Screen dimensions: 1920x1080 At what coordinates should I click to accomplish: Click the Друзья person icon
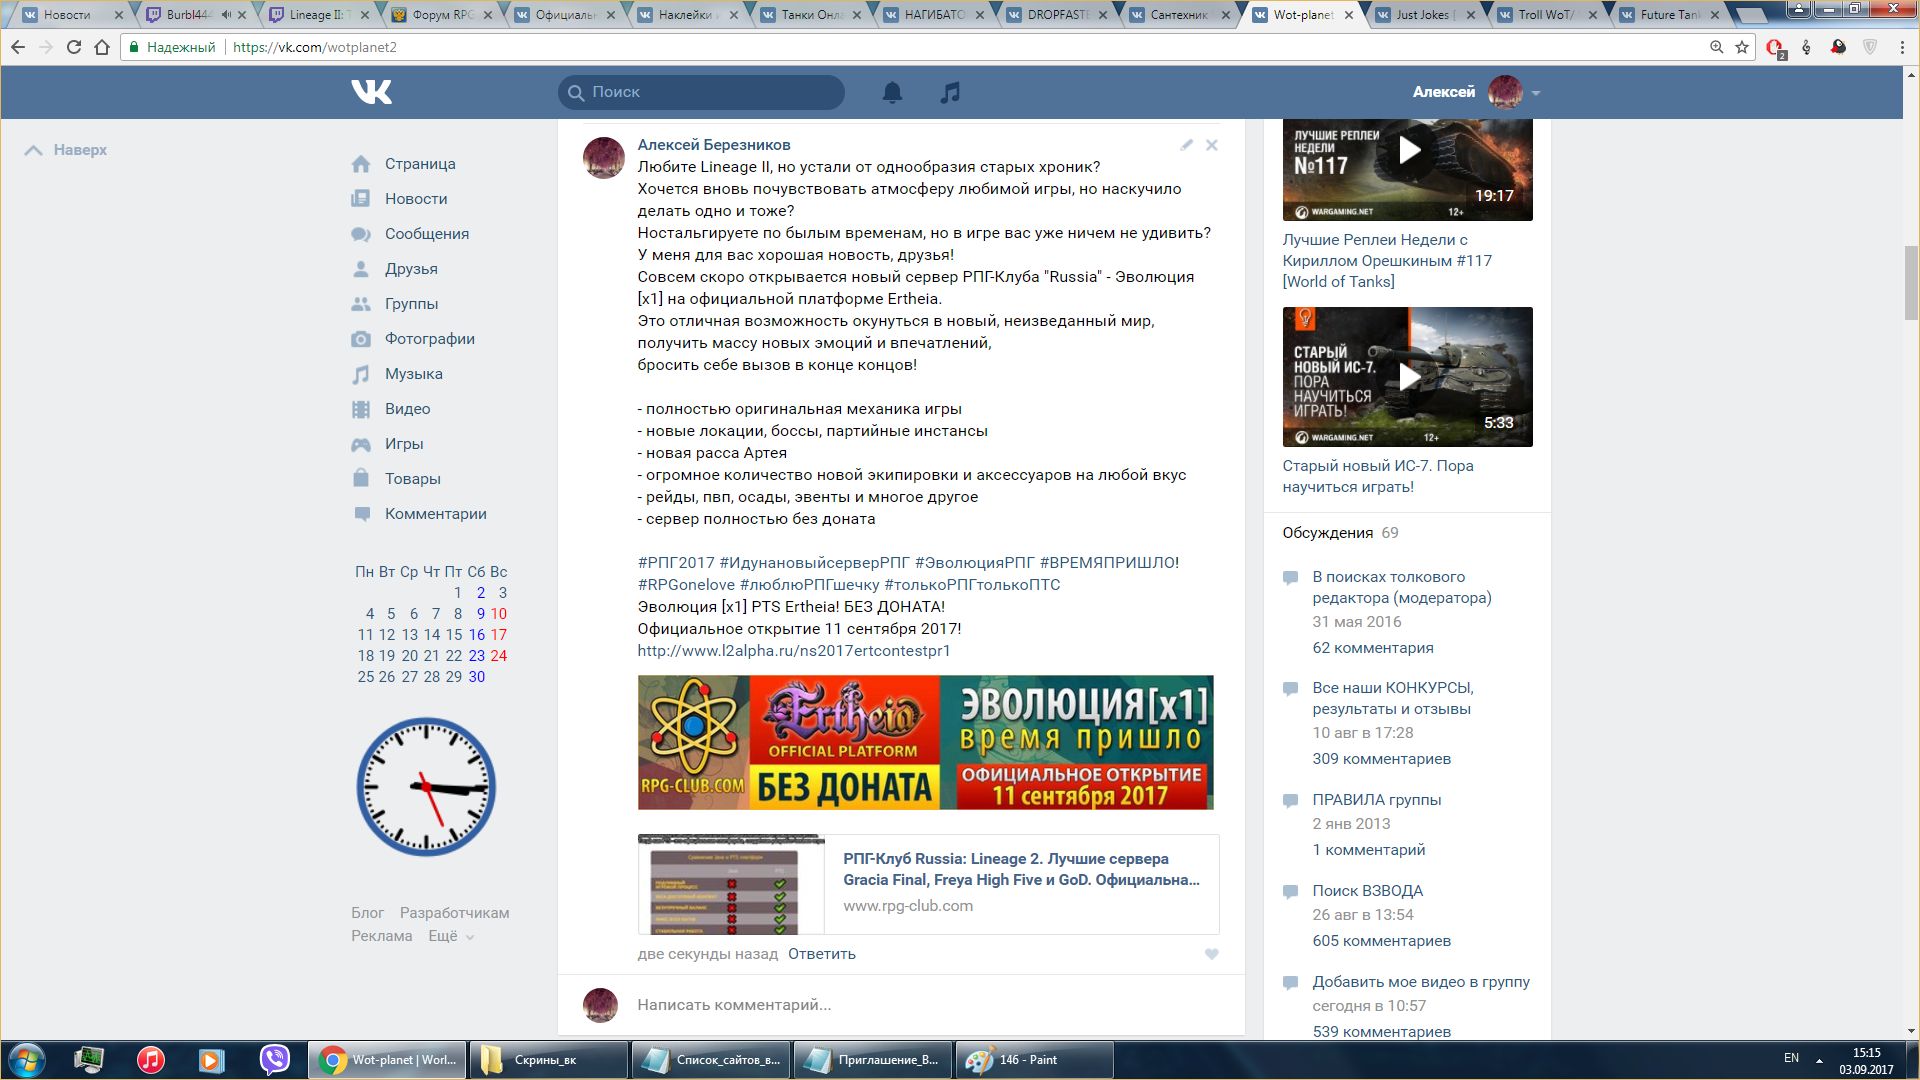tap(361, 269)
